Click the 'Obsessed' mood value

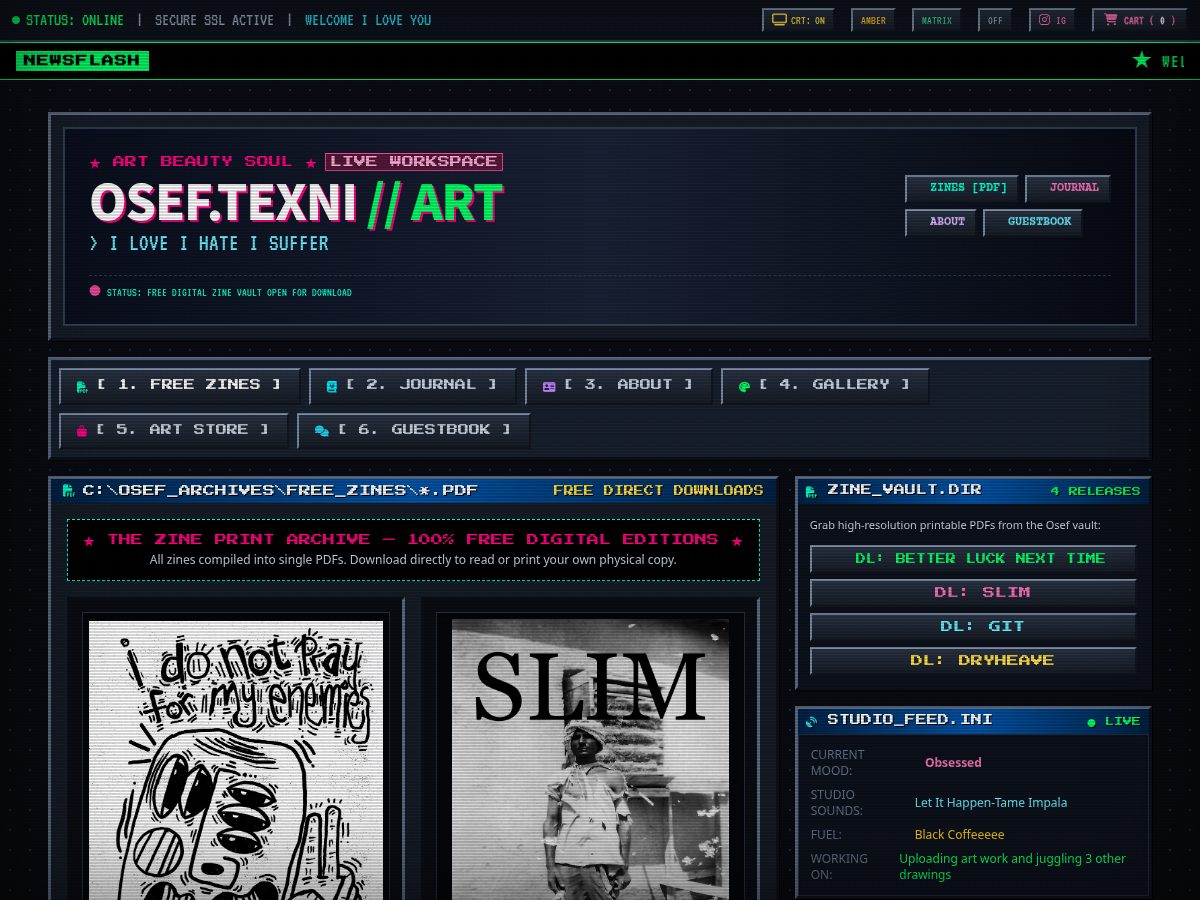(953, 763)
